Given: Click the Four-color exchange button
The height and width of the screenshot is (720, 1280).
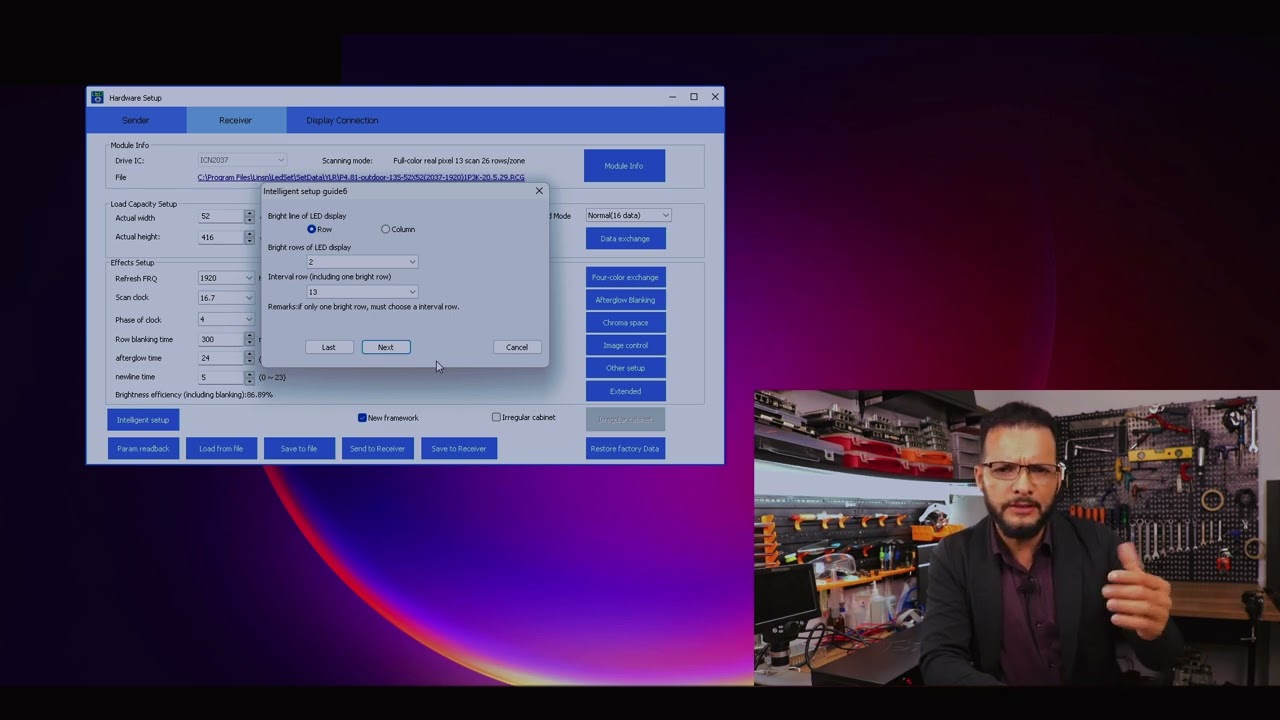Looking at the screenshot, I should coord(625,277).
